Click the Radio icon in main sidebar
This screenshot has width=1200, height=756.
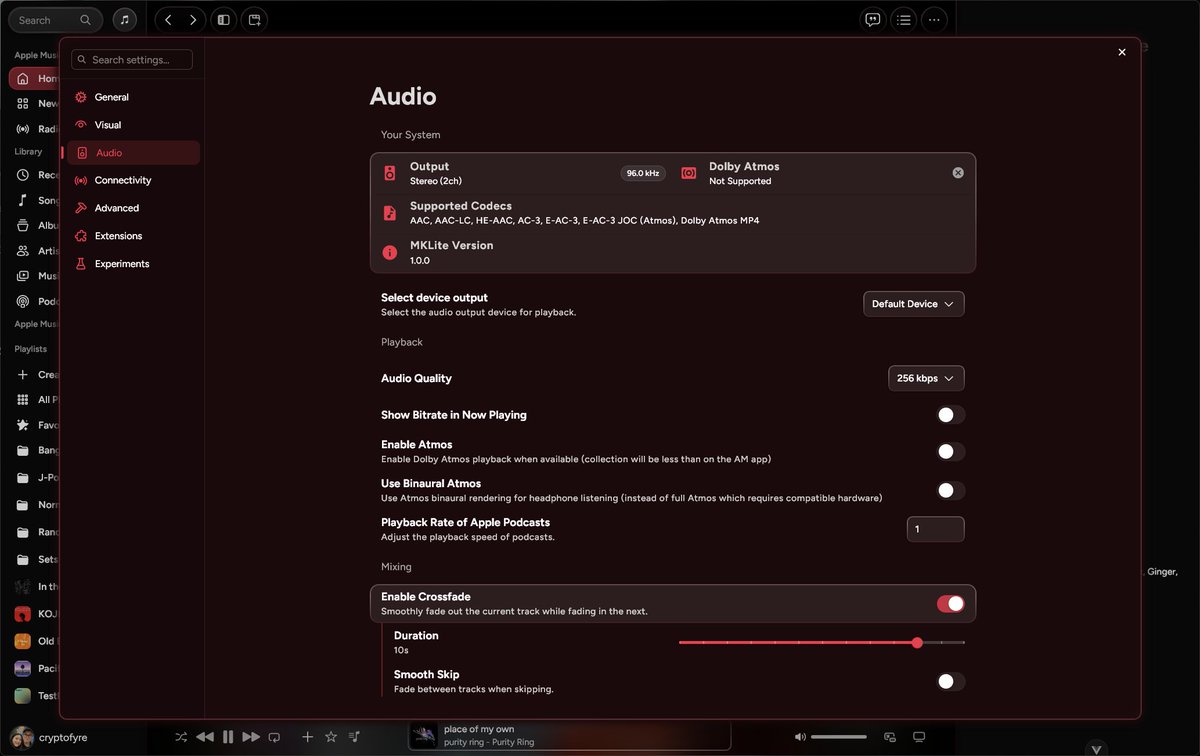[23, 129]
